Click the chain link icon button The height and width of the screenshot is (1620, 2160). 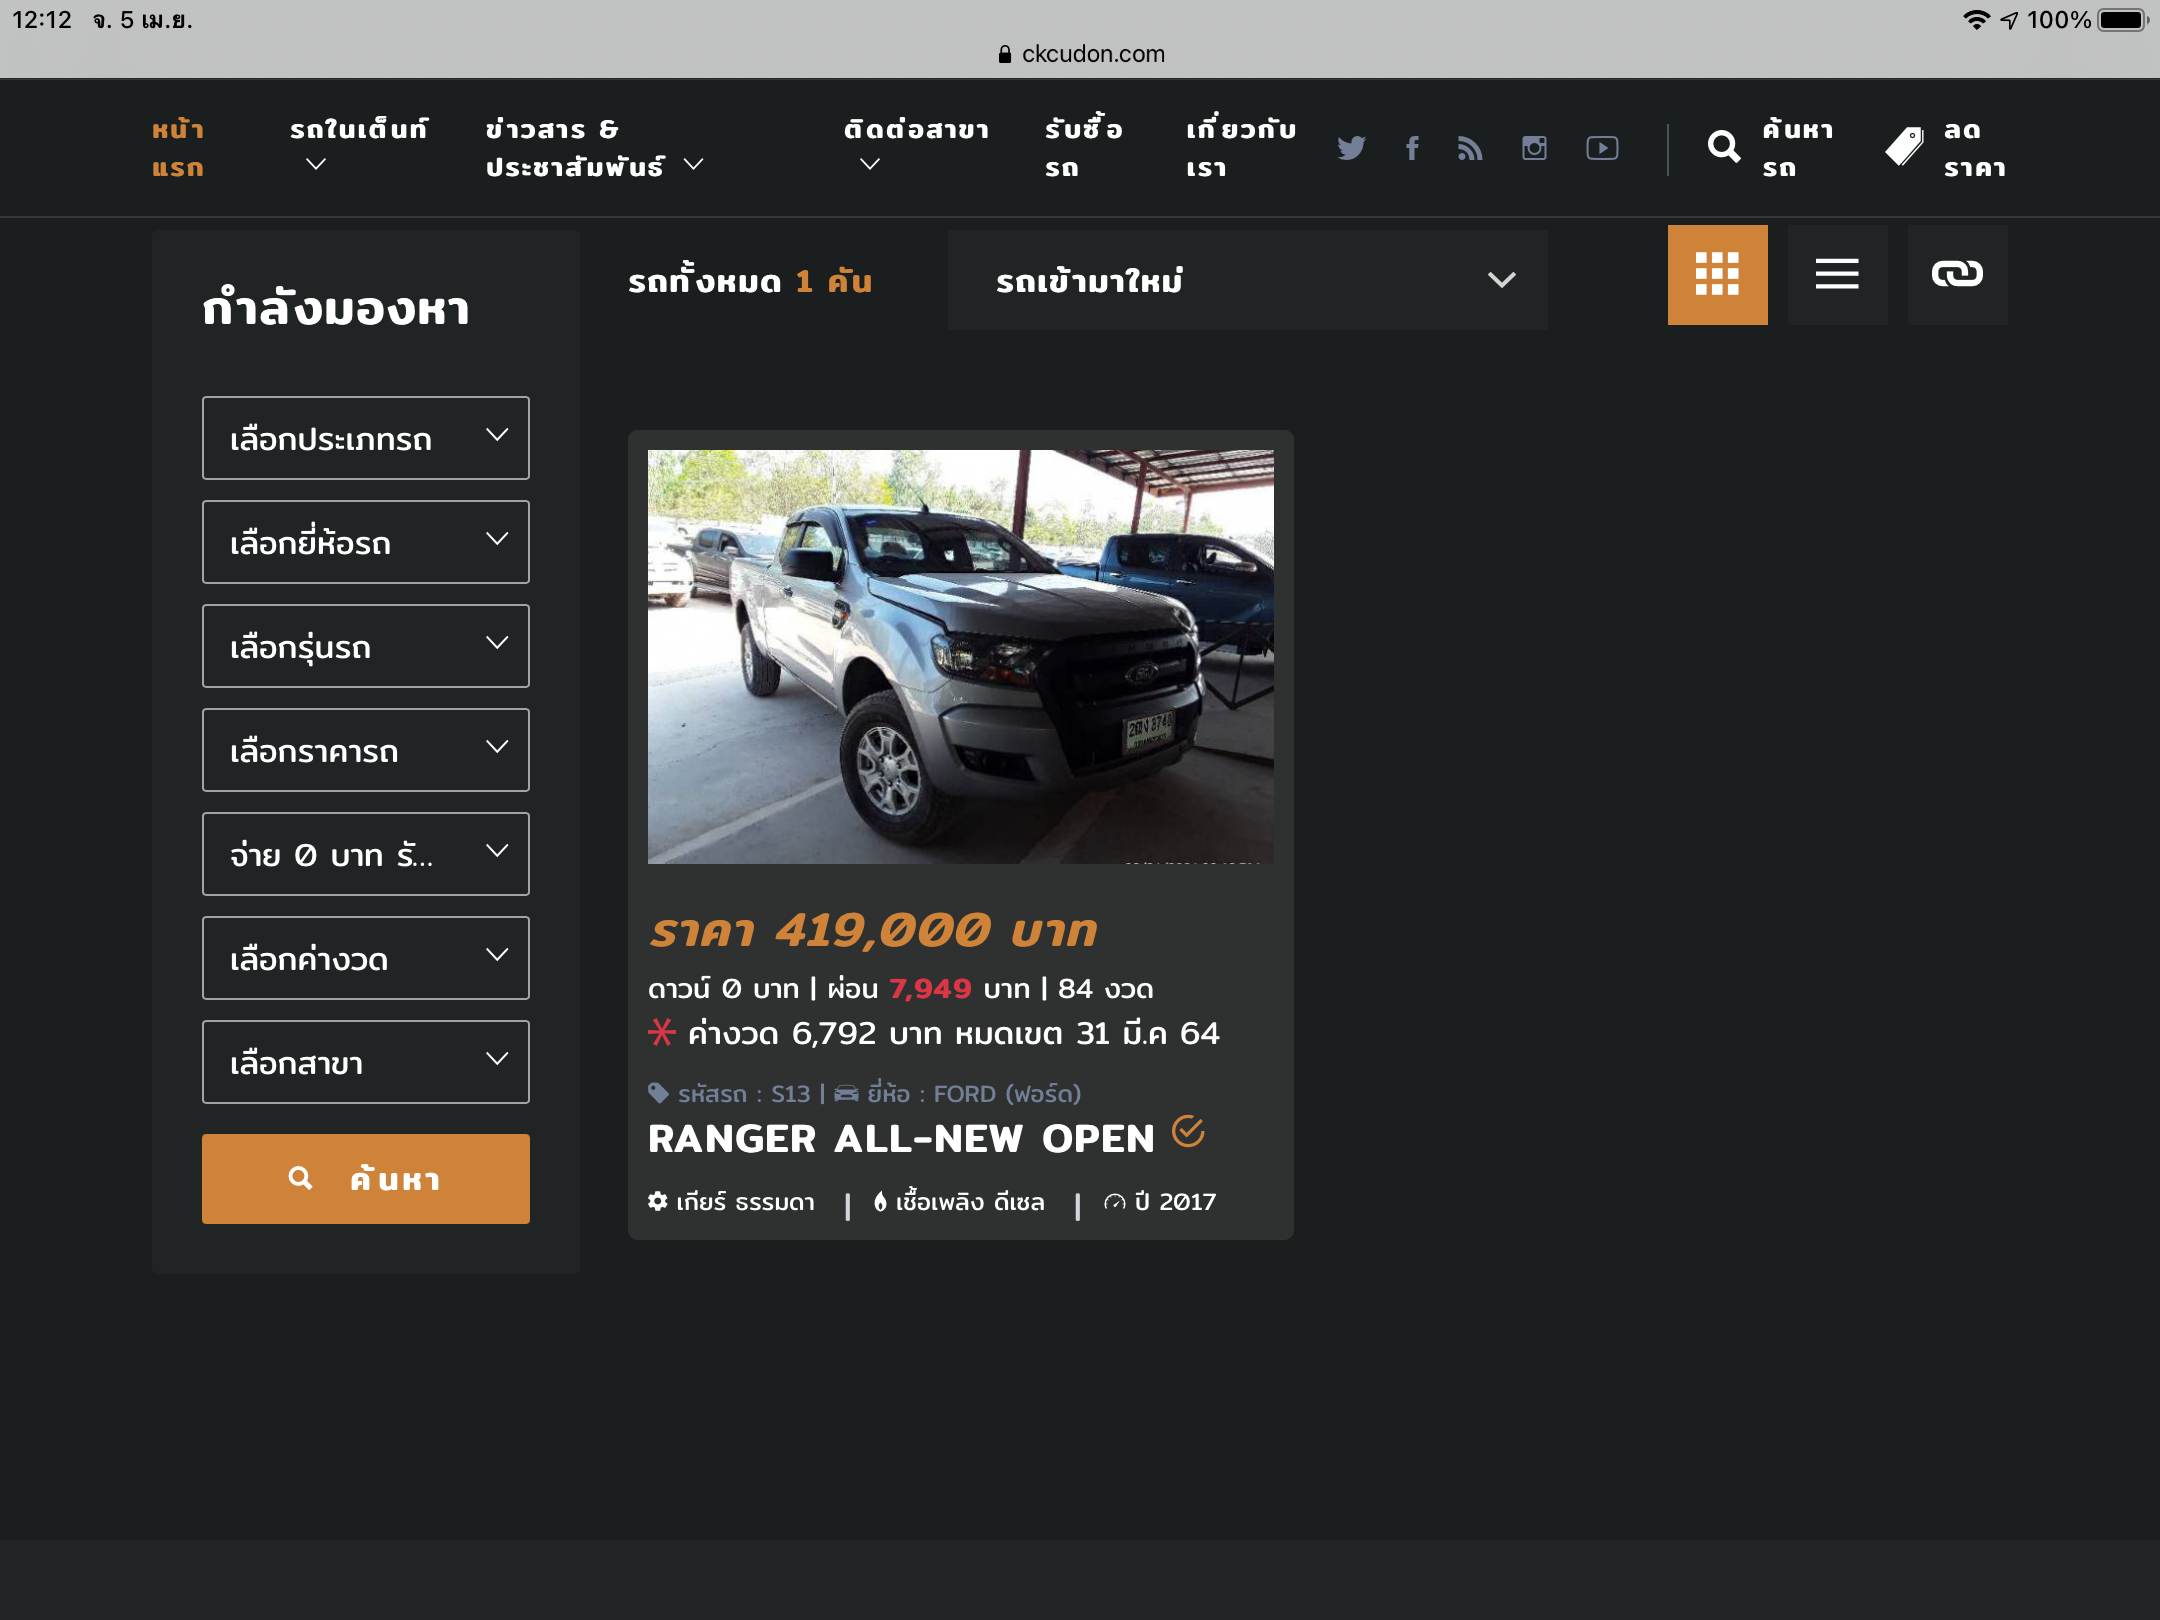[1957, 274]
